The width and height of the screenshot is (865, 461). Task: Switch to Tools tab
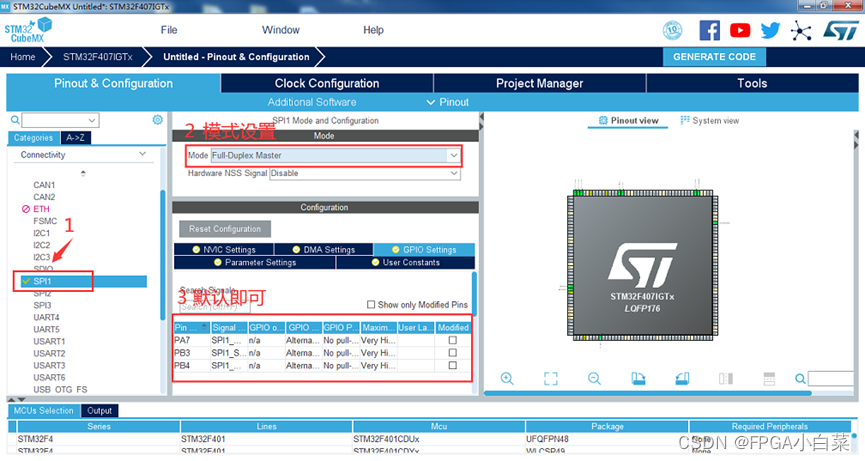752,83
